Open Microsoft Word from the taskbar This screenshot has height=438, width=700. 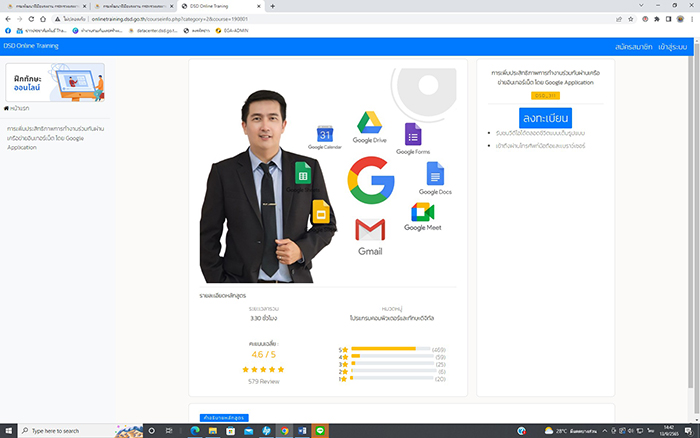(302, 431)
